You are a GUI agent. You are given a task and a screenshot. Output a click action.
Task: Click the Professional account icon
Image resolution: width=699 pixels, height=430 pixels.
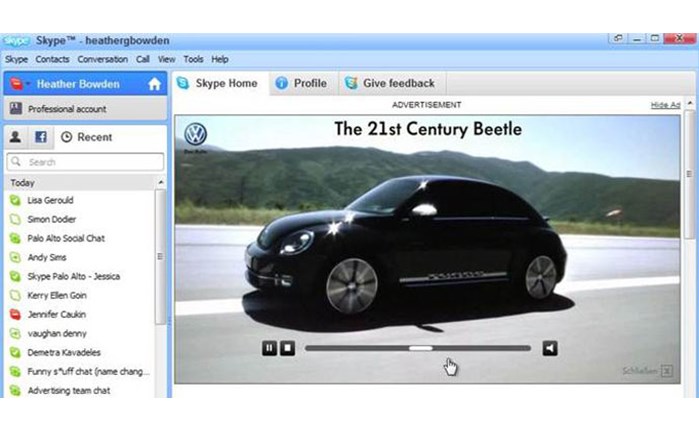tap(16, 108)
